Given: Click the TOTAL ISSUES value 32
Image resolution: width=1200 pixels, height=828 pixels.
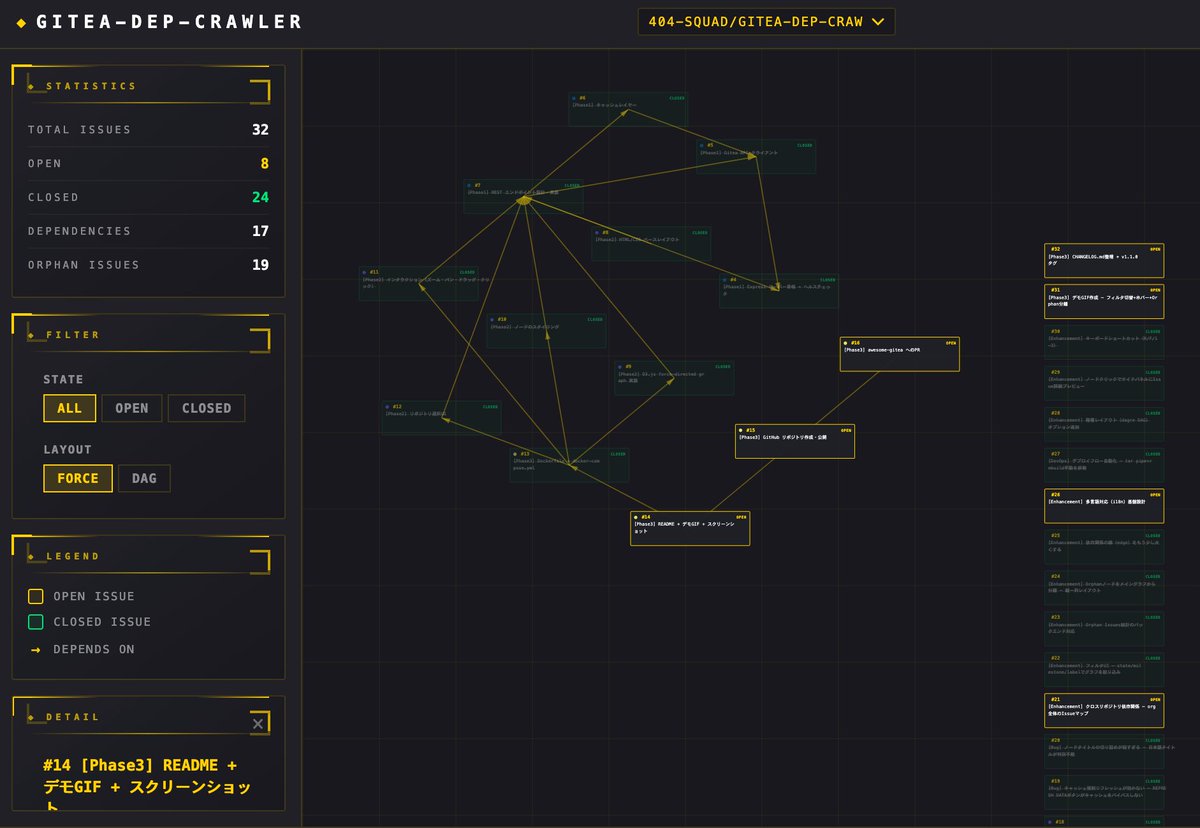Looking at the screenshot, I should tap(260, 130).
